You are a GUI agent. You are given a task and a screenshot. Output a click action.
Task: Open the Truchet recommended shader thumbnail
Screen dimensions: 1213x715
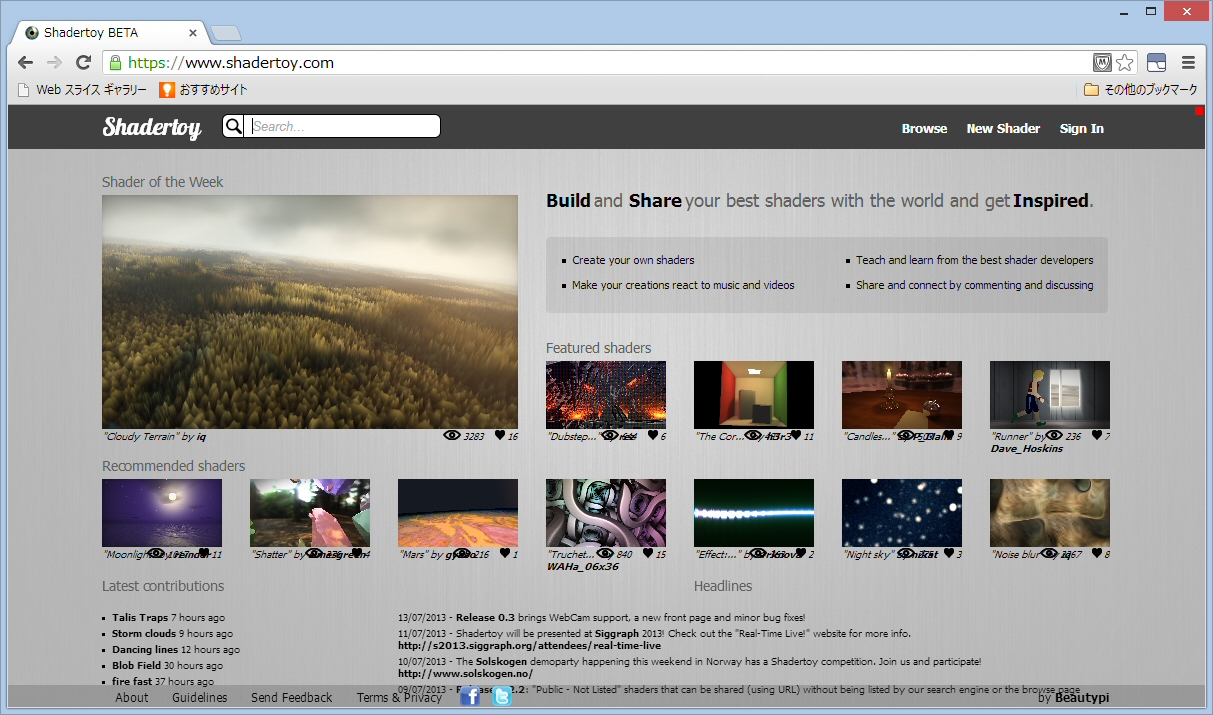tap(606, 513)
